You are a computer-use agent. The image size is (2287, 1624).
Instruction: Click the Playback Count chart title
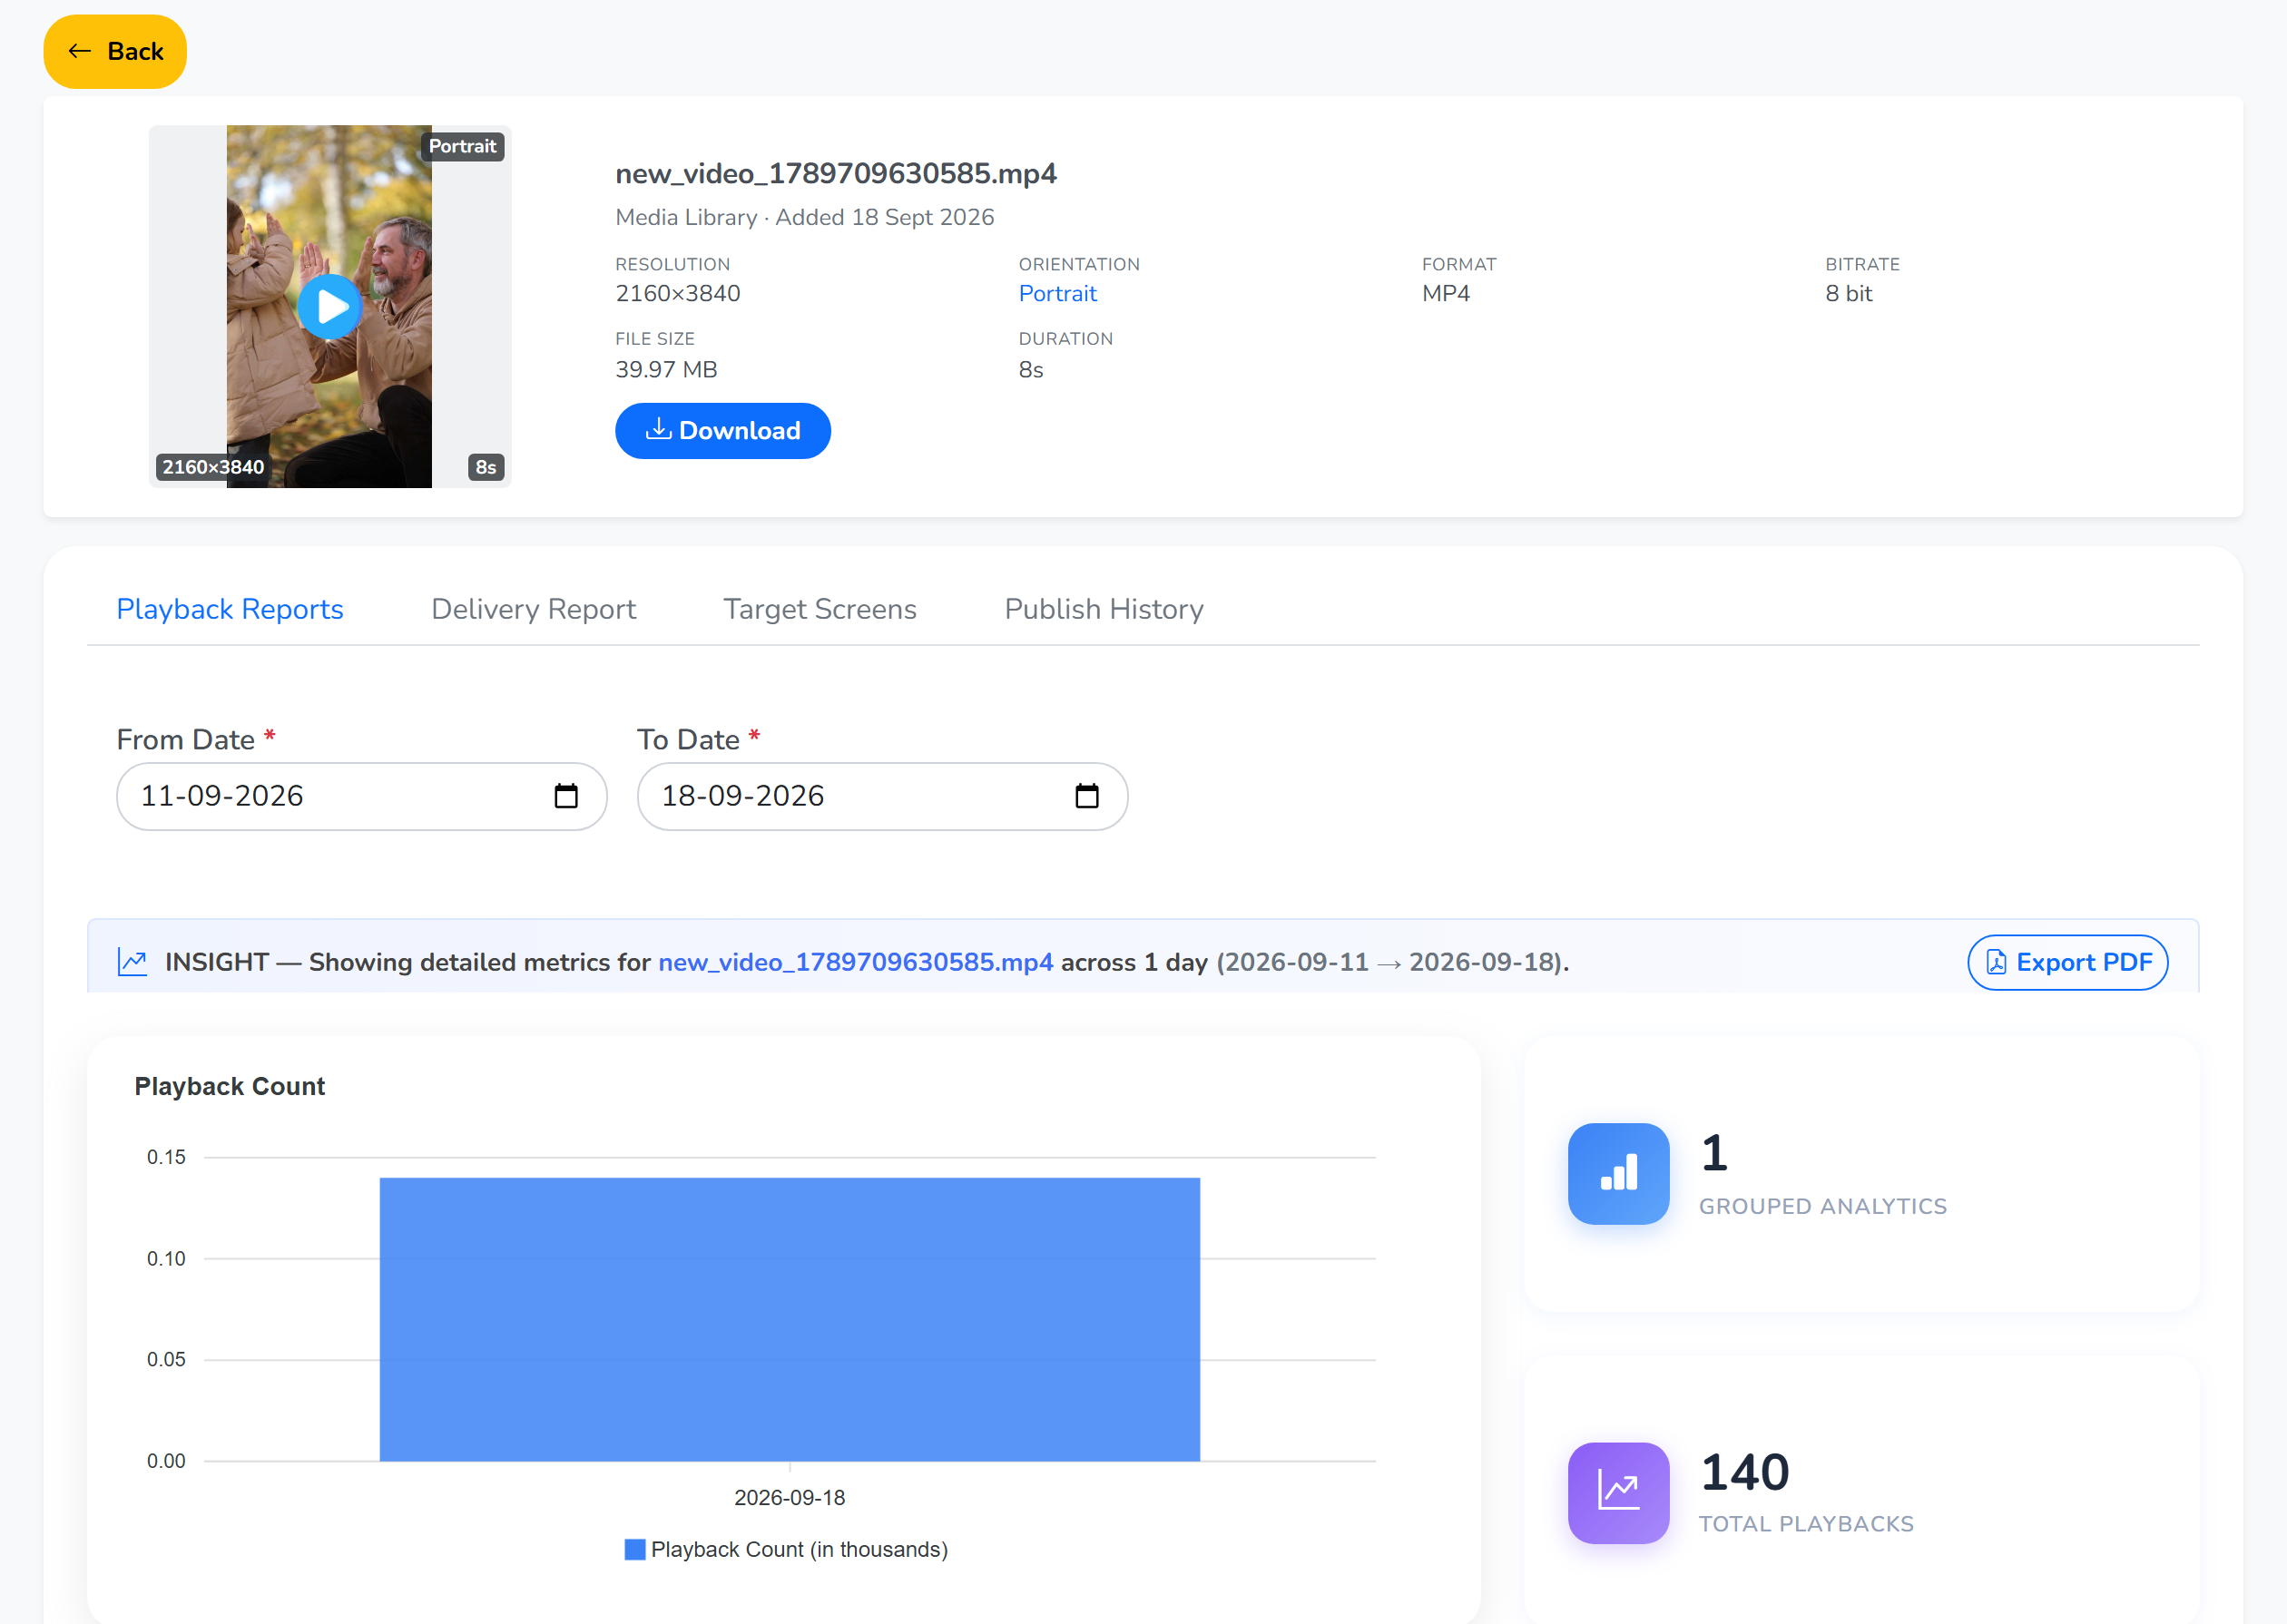point(230,1086)
